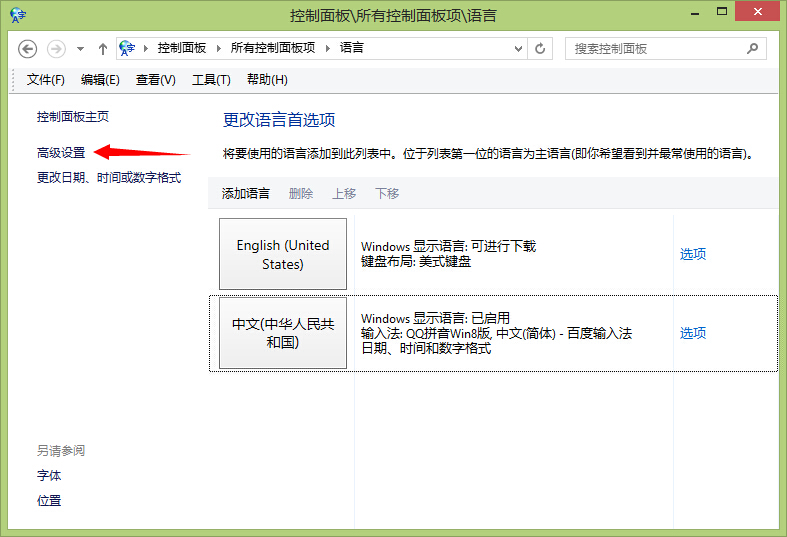Click 删除 in the language toolbar
This screenshot has height=537, width=787.
[x=301, y=193]
